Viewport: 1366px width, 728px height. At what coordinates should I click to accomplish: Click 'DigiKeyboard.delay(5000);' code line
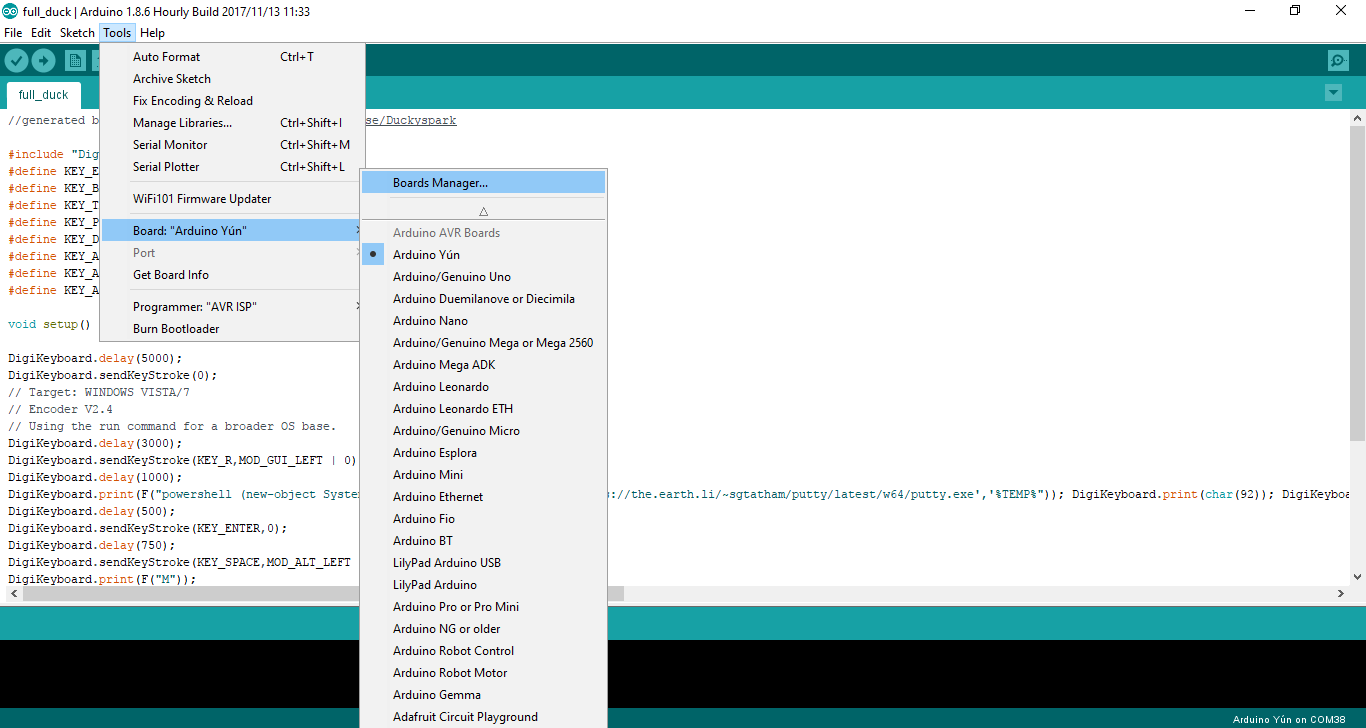[95, 358]
